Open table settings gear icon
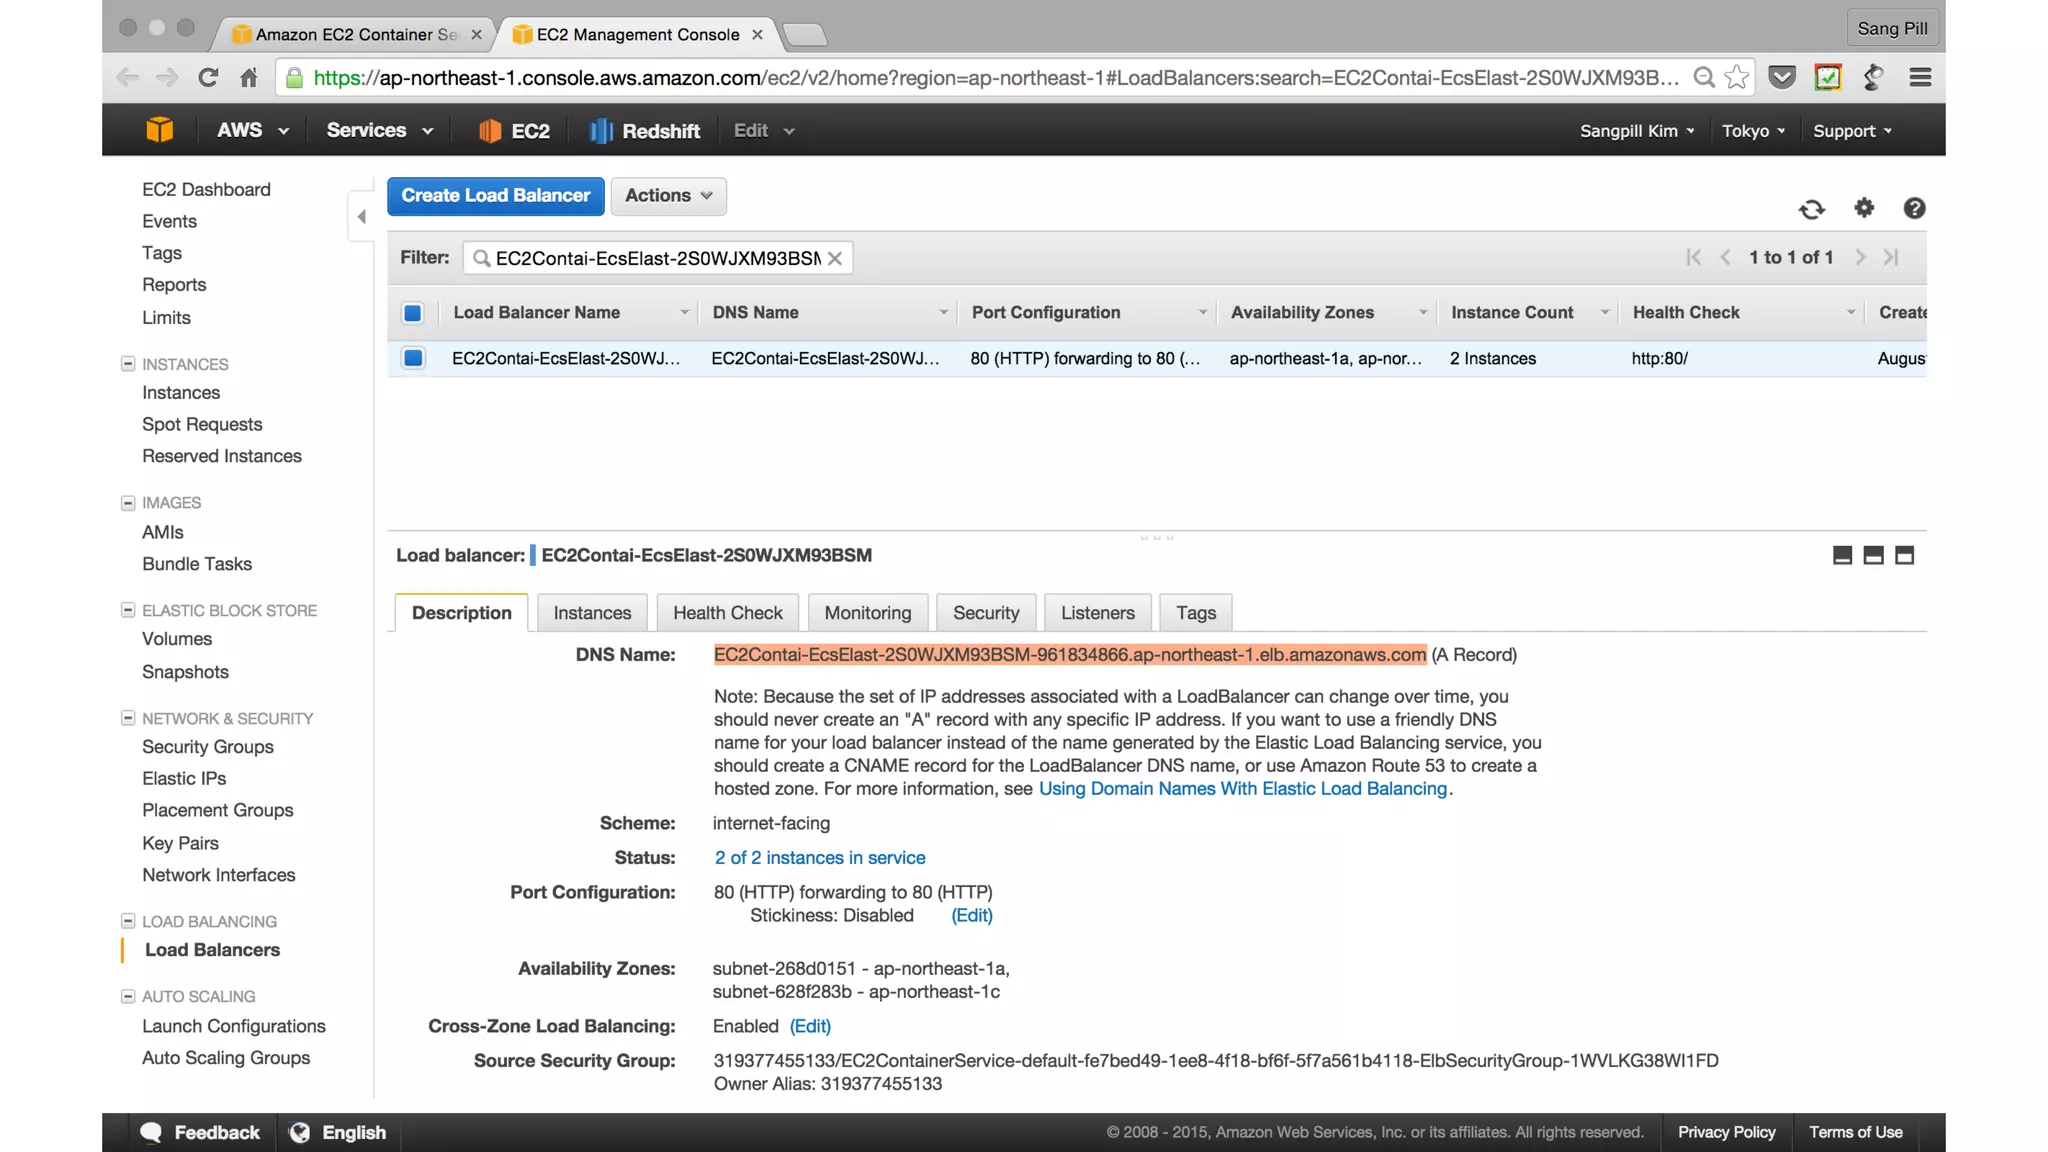 pos(1864,208)
